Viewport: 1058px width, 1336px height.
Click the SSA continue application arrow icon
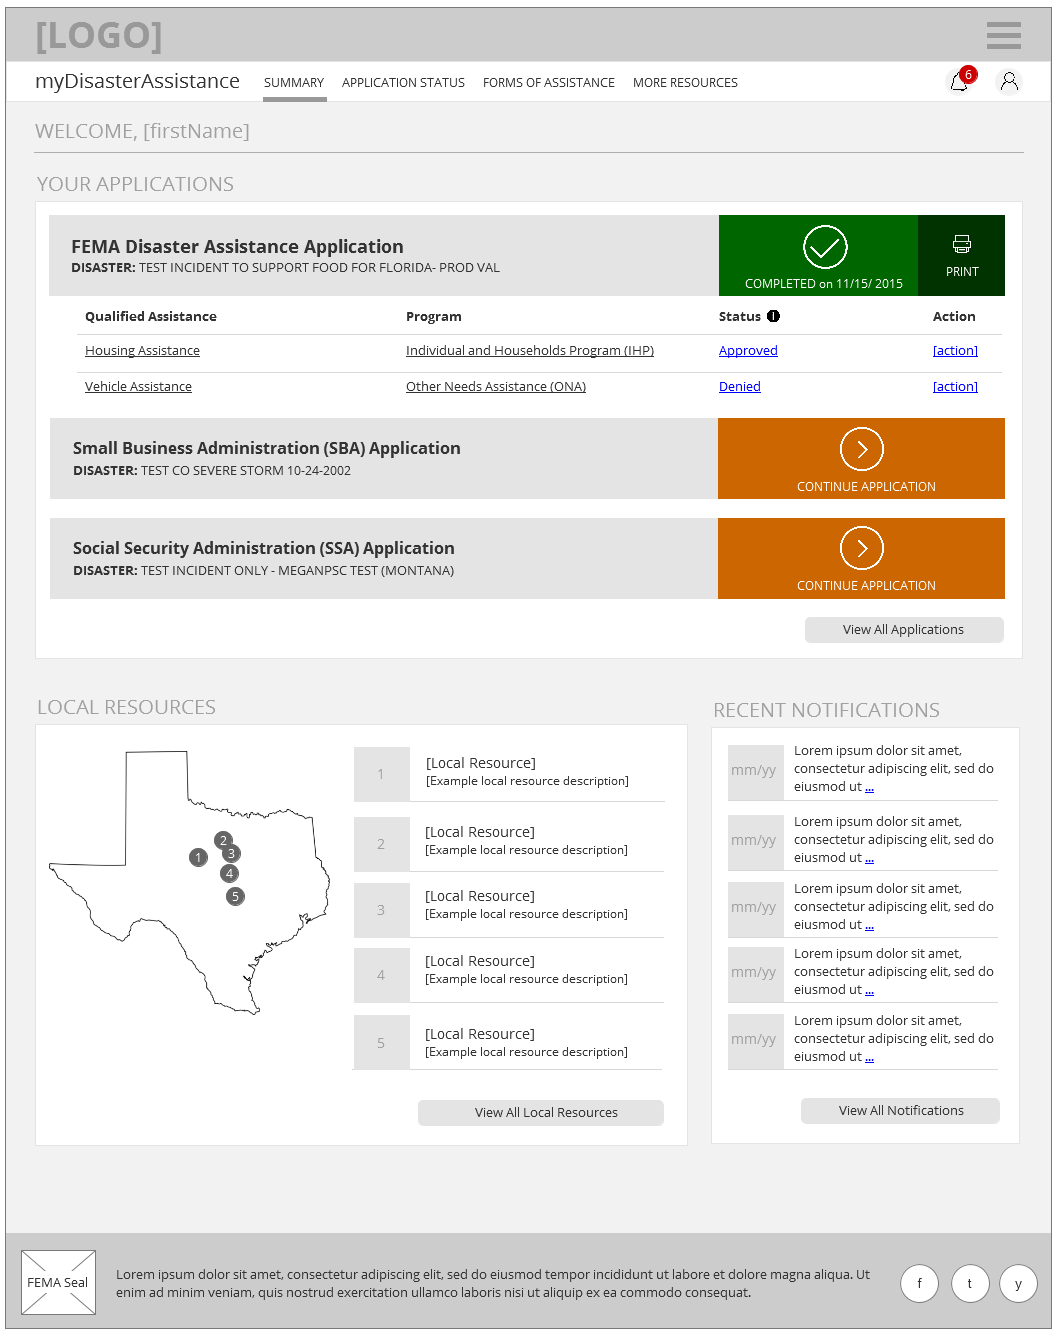coord(862,548)
